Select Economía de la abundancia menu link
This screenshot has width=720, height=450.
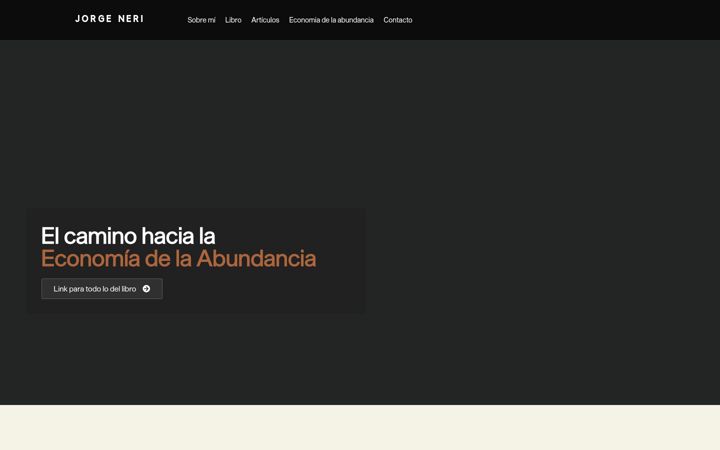click(x=331, y=20)
